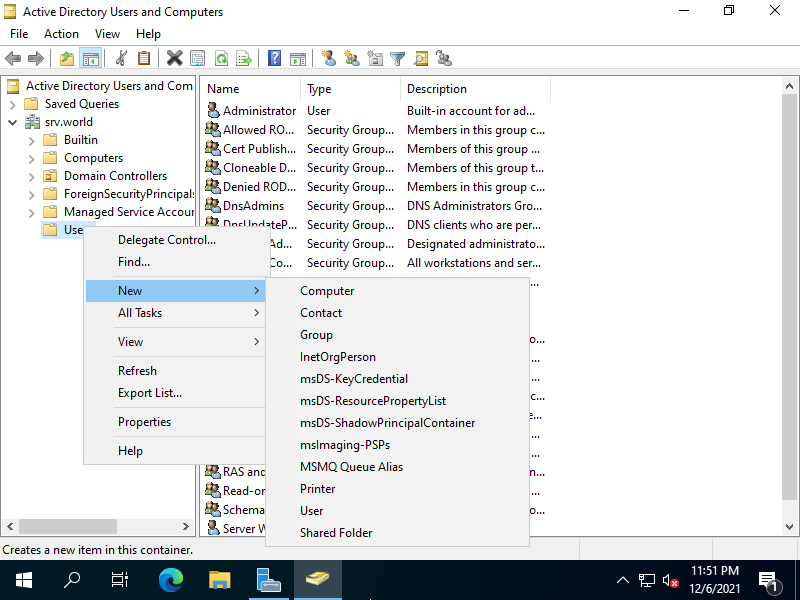
Task: Expand the Builtin tree node
Action: click(31, 140)
